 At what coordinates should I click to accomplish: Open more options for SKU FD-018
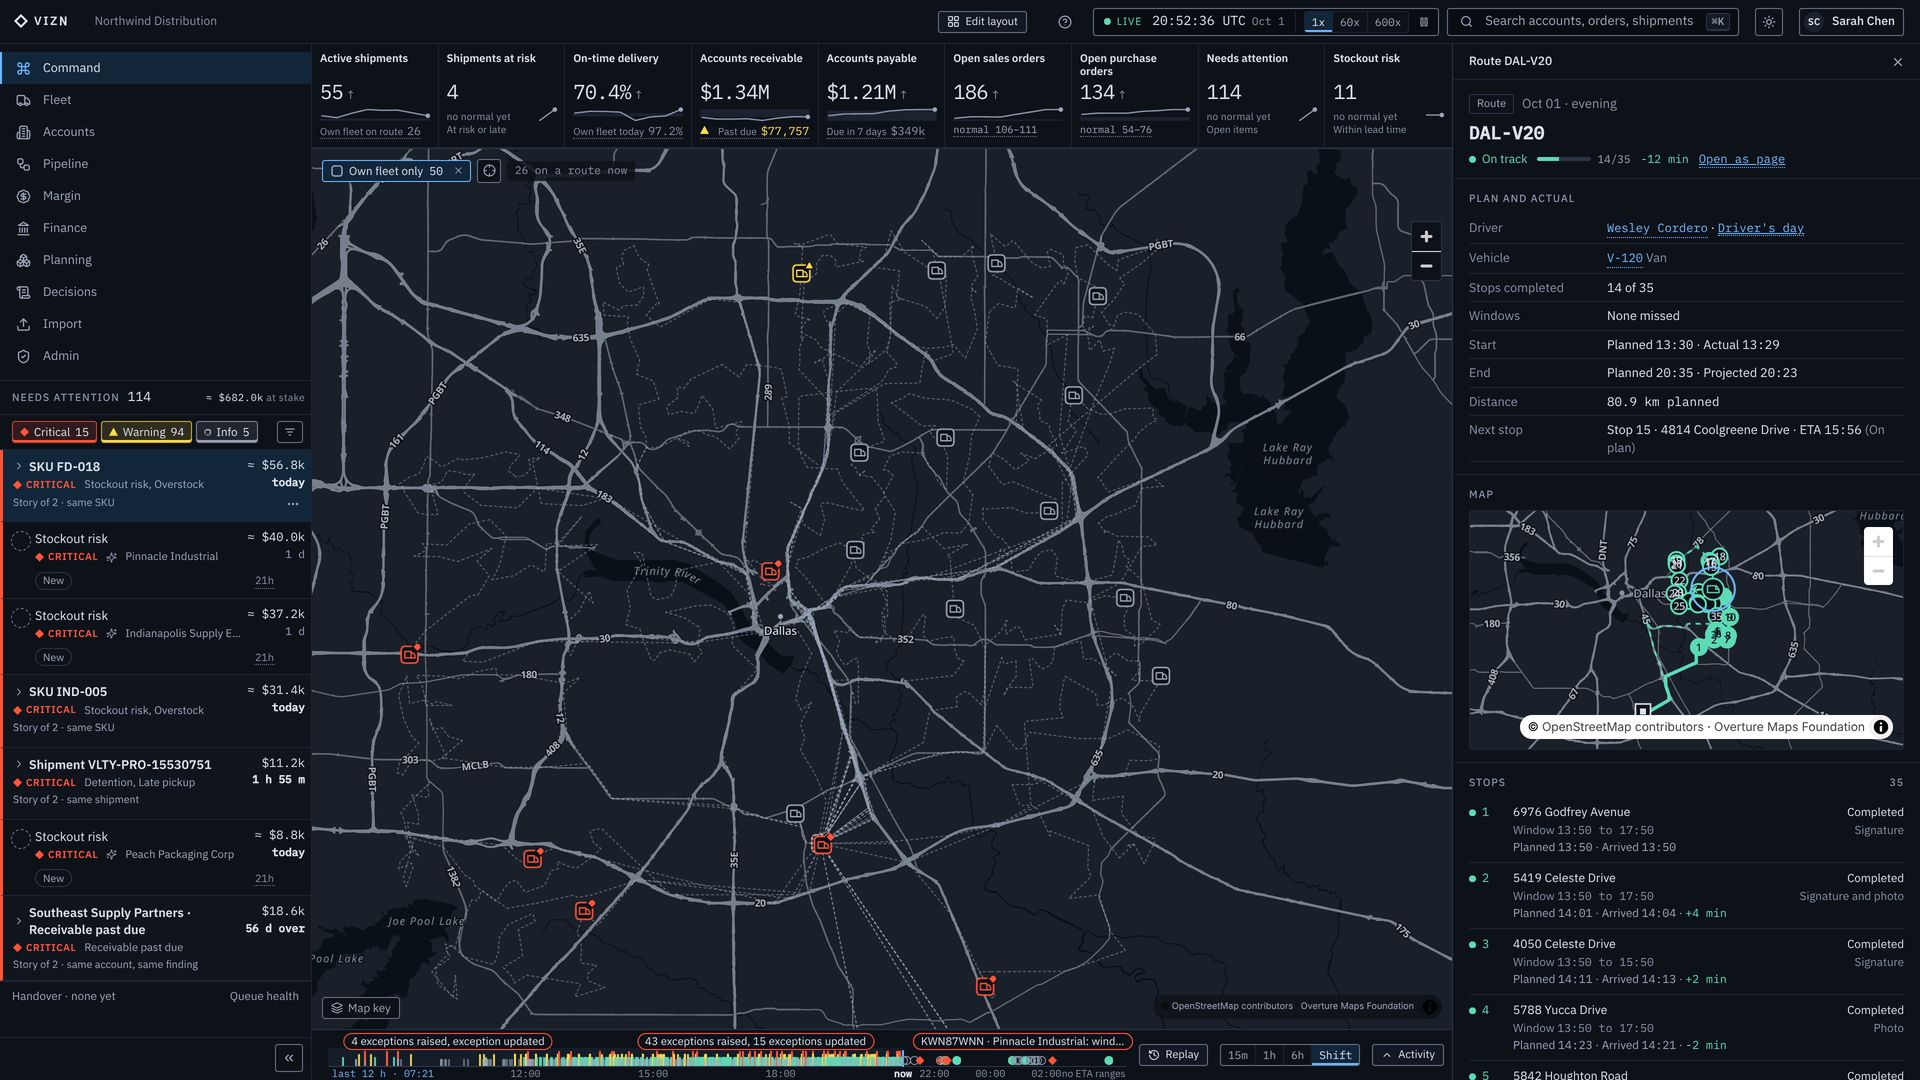click(x=293, y=503)
